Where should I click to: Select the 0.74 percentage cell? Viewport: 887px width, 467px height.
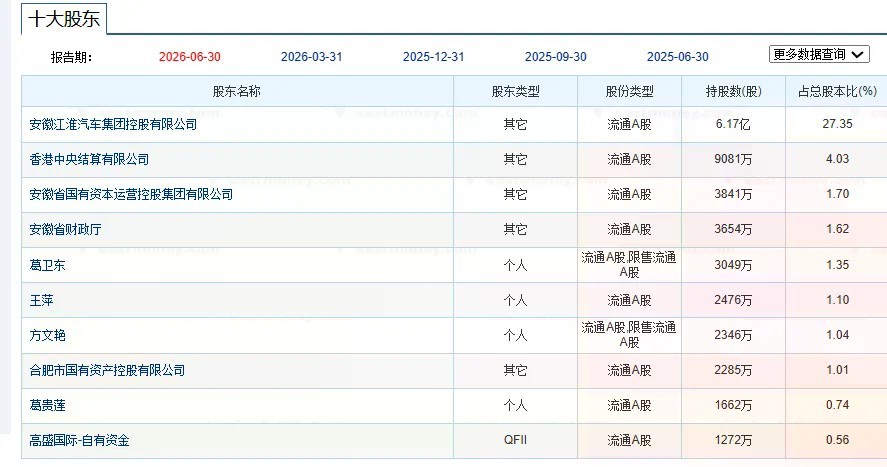tap(837, 405)
